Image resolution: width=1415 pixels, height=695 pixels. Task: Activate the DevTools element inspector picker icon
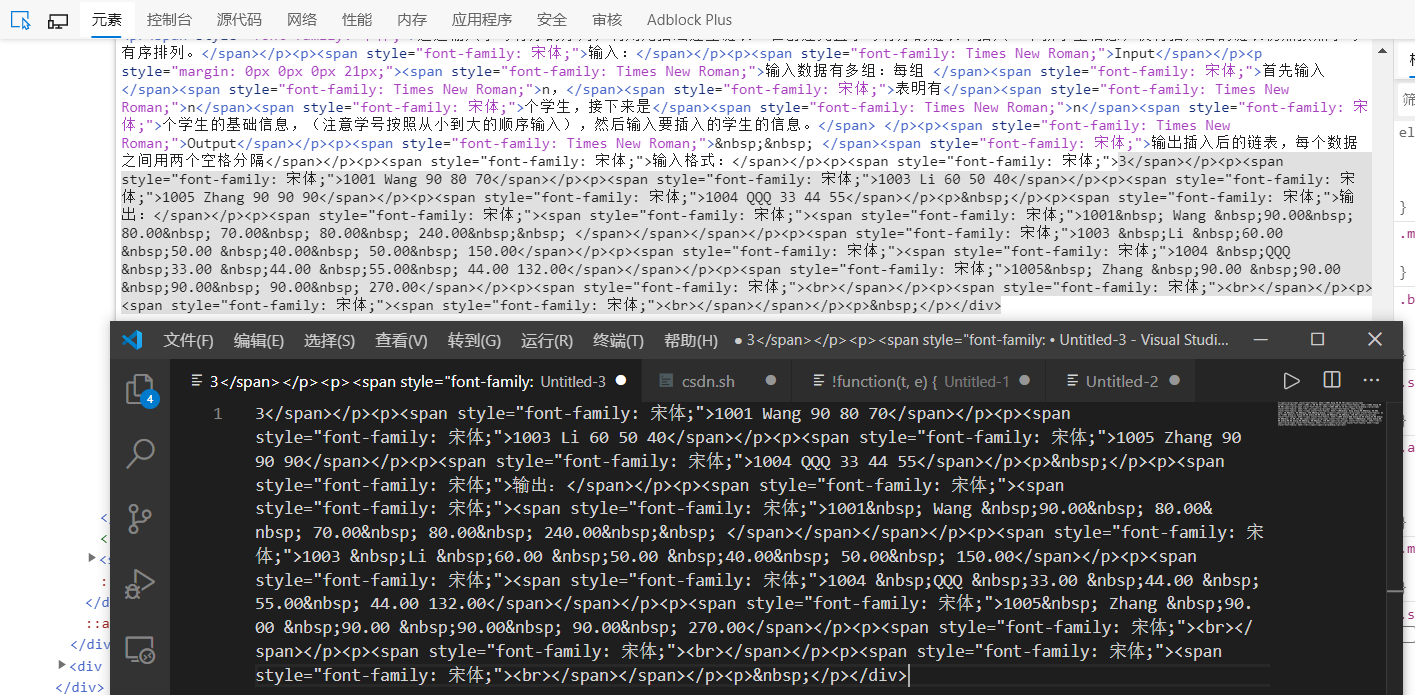pos(21,20)
